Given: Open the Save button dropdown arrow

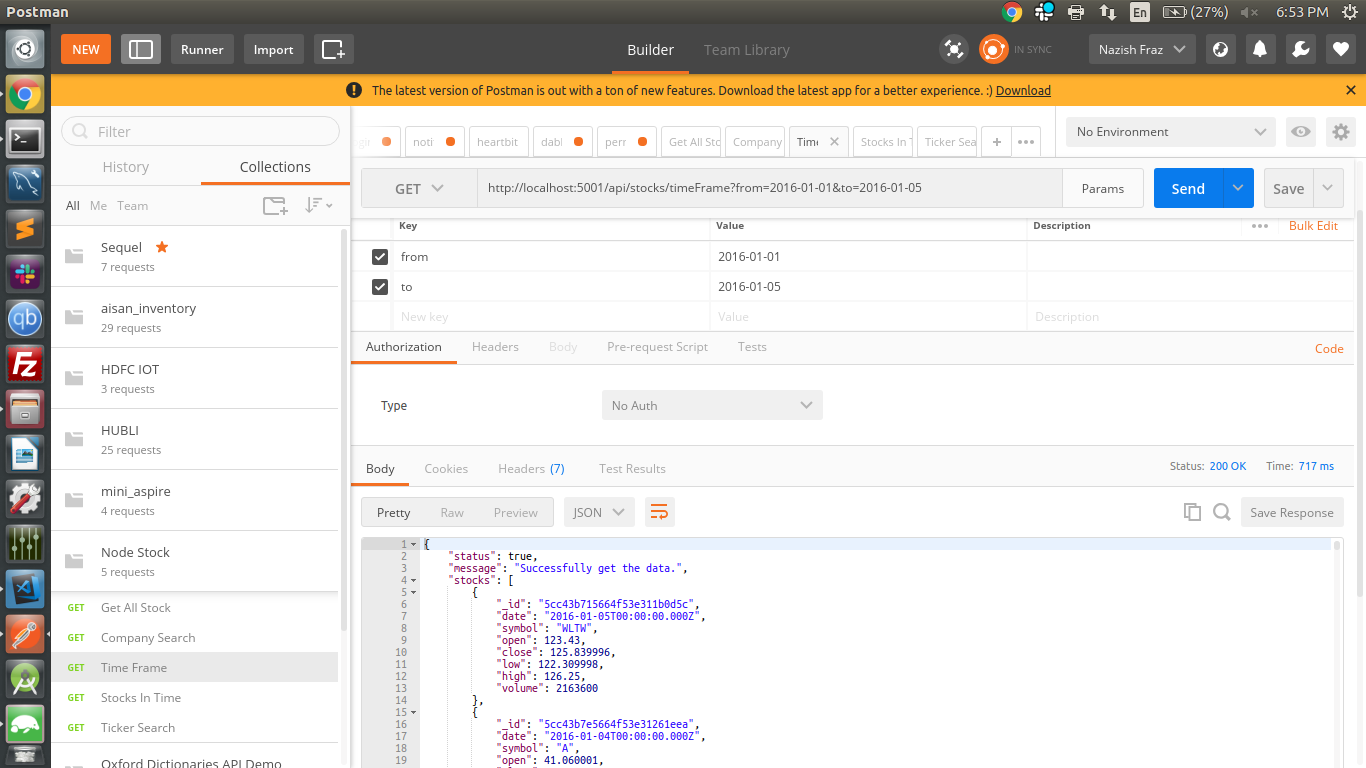Looking at the screenshot, I should [1328, 188].
